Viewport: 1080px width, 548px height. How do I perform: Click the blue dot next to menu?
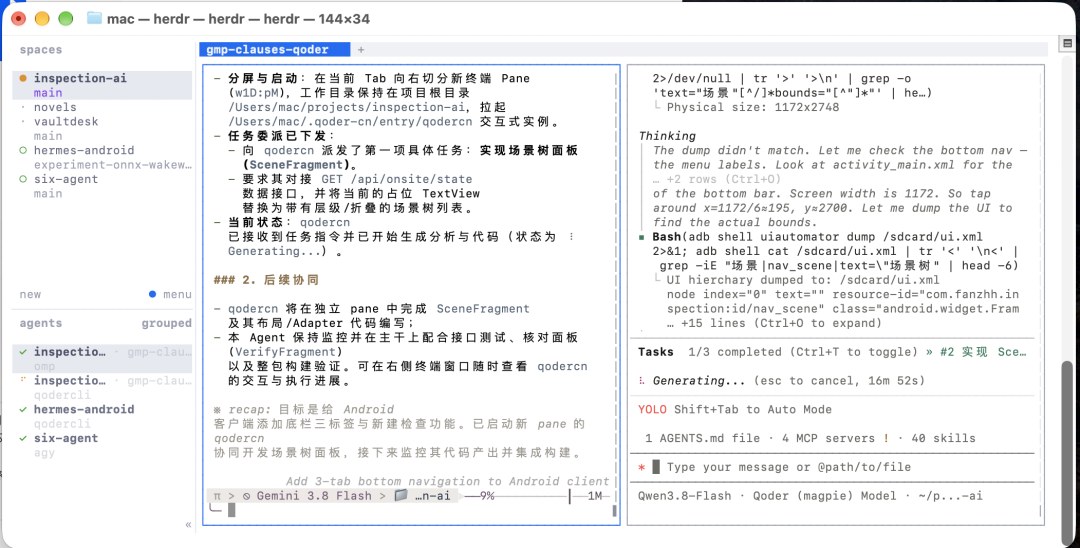click(x=152, y=294)
